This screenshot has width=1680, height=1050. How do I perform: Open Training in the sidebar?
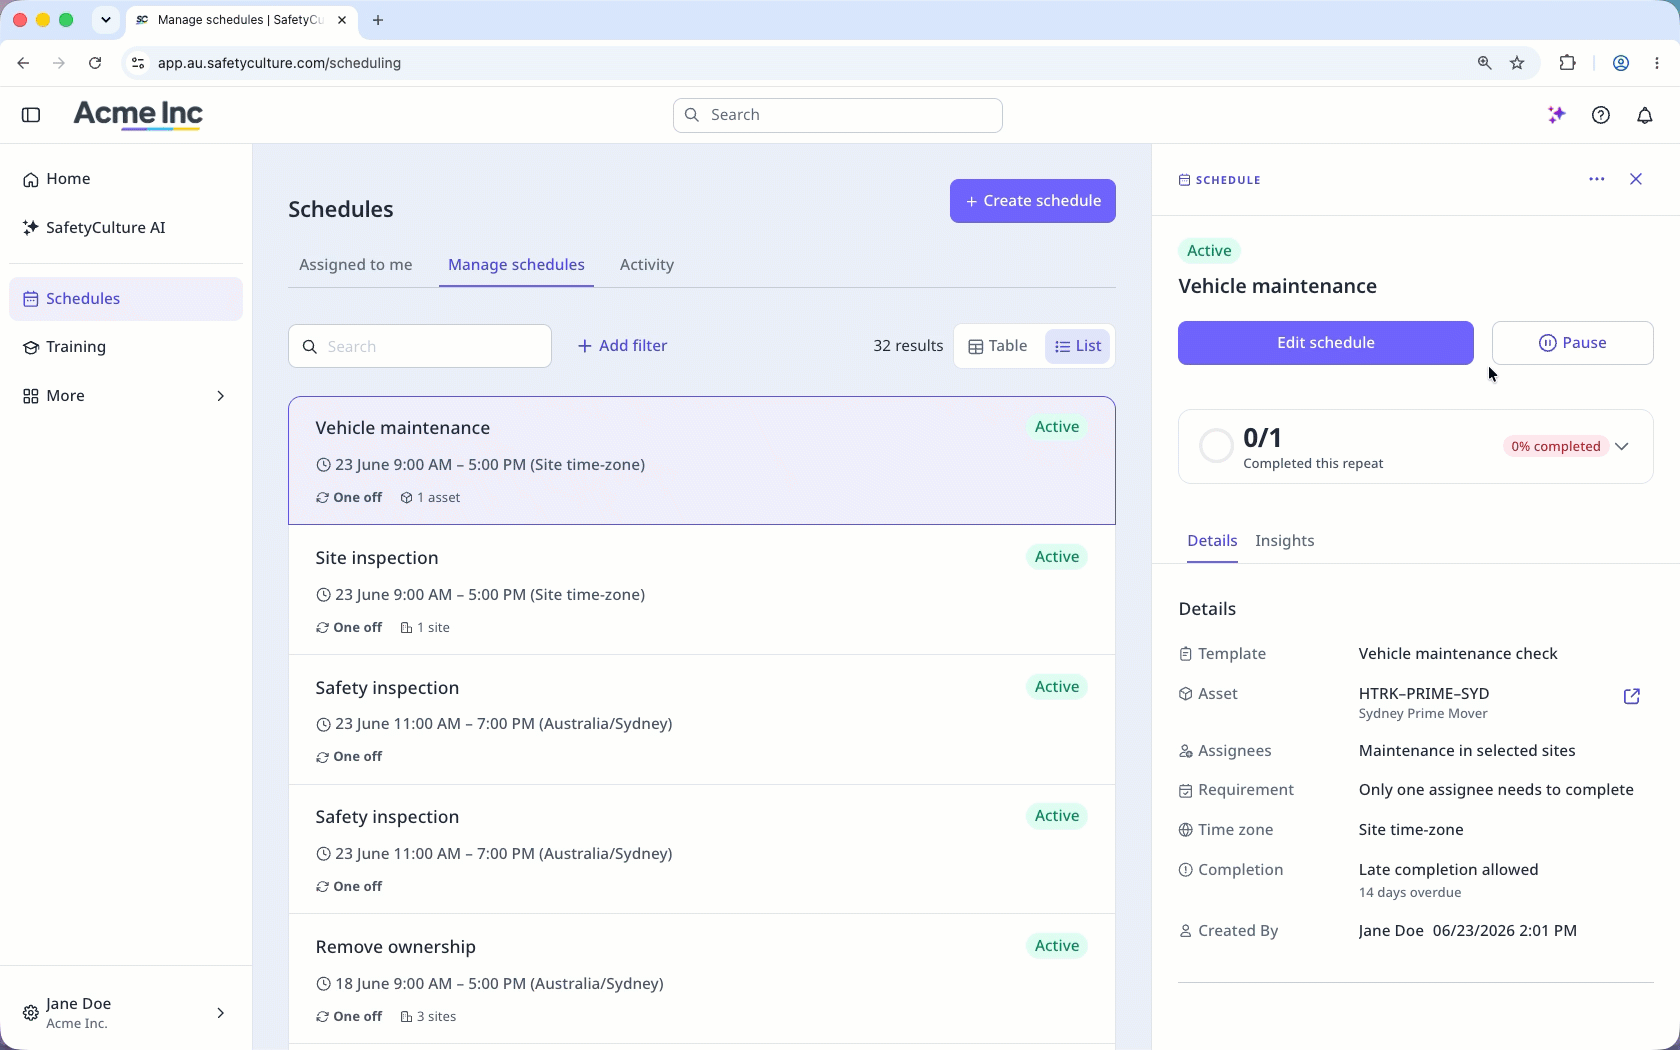(x=126, y=347)
